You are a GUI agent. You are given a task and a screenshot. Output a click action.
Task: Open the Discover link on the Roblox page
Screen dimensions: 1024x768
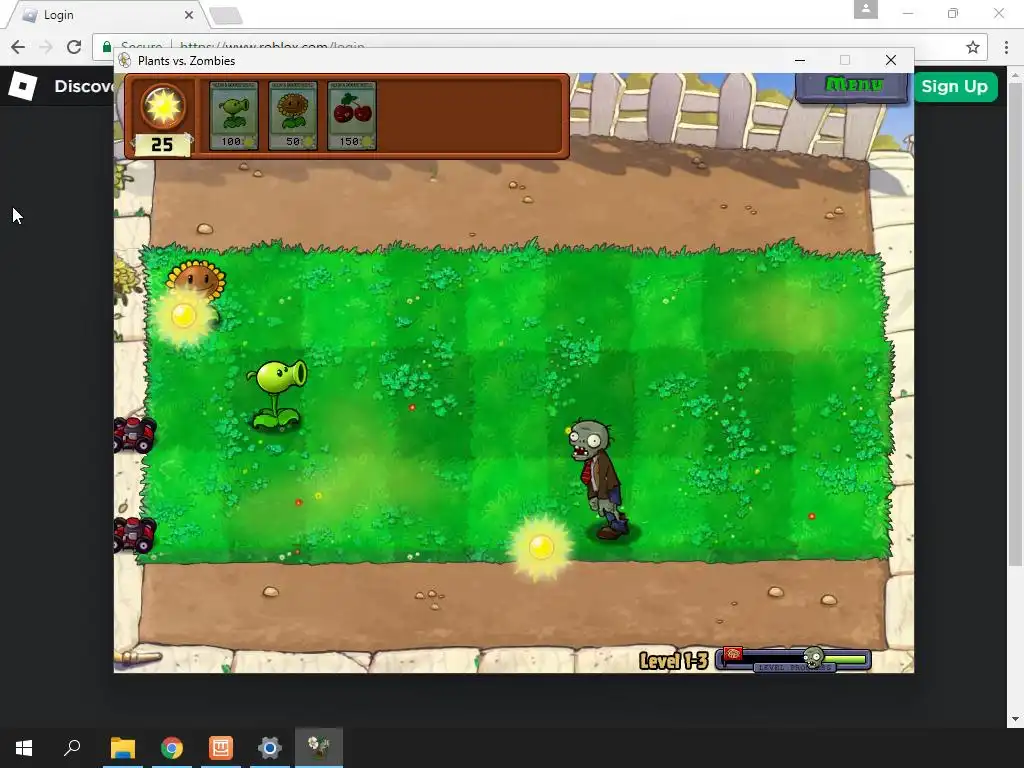tap(85, 86)
